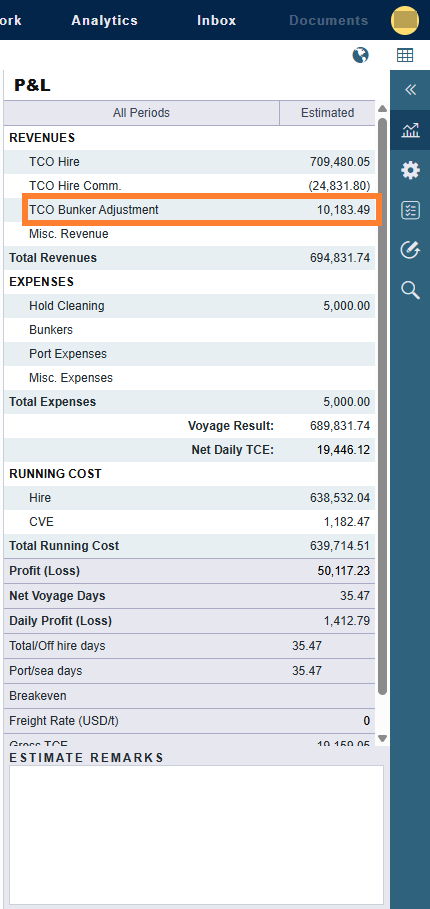
Task: Click the Voyage Result label
Action: (x=231, y=426)
